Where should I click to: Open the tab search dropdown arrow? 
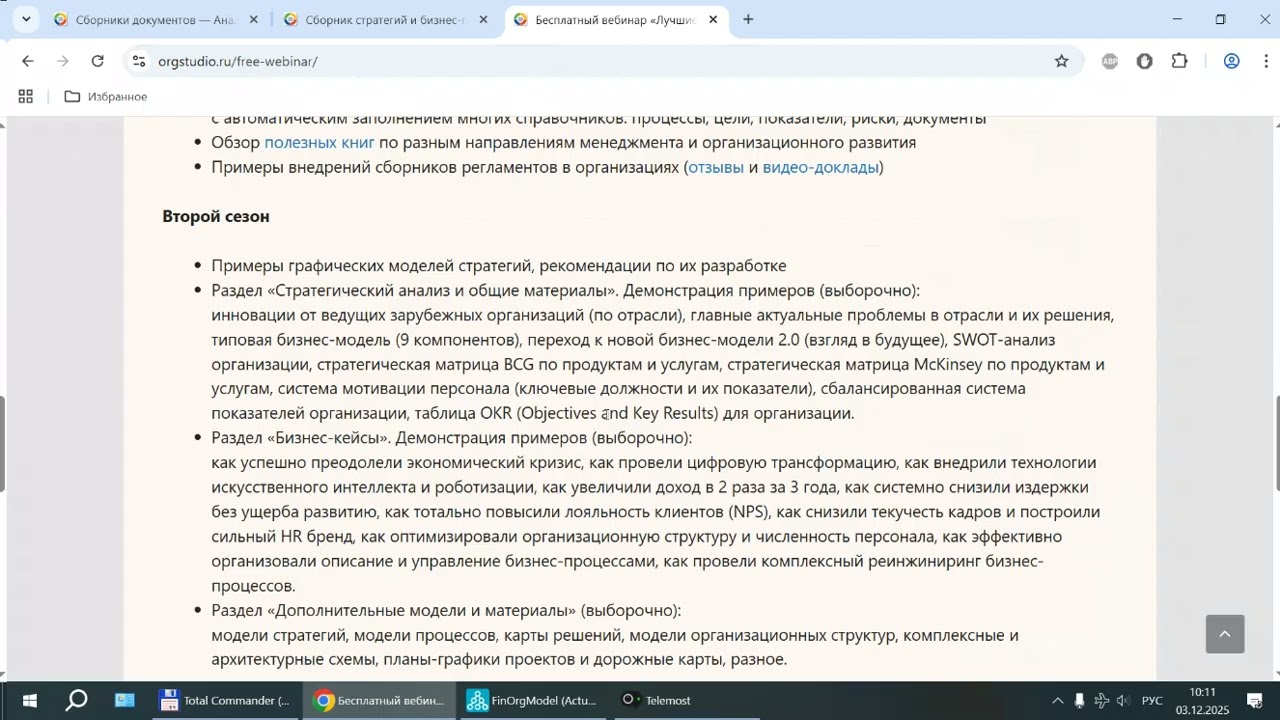pyautogui.click(x=26, y=19)
